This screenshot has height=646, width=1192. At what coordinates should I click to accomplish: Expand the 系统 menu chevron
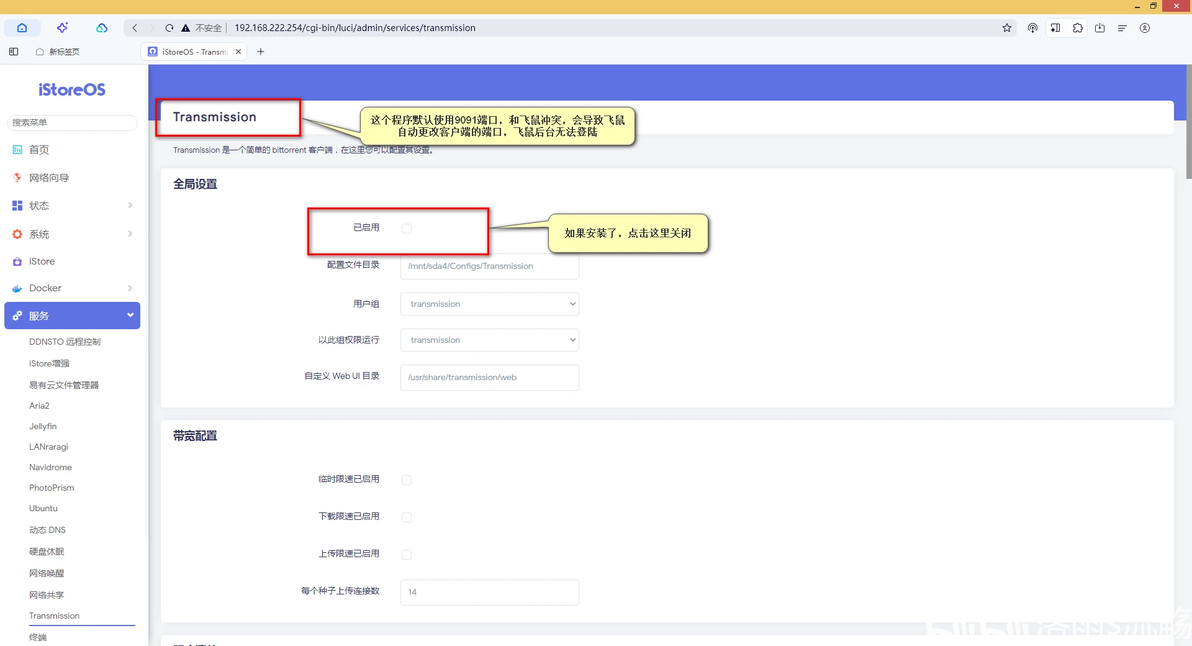coord(130,233)
